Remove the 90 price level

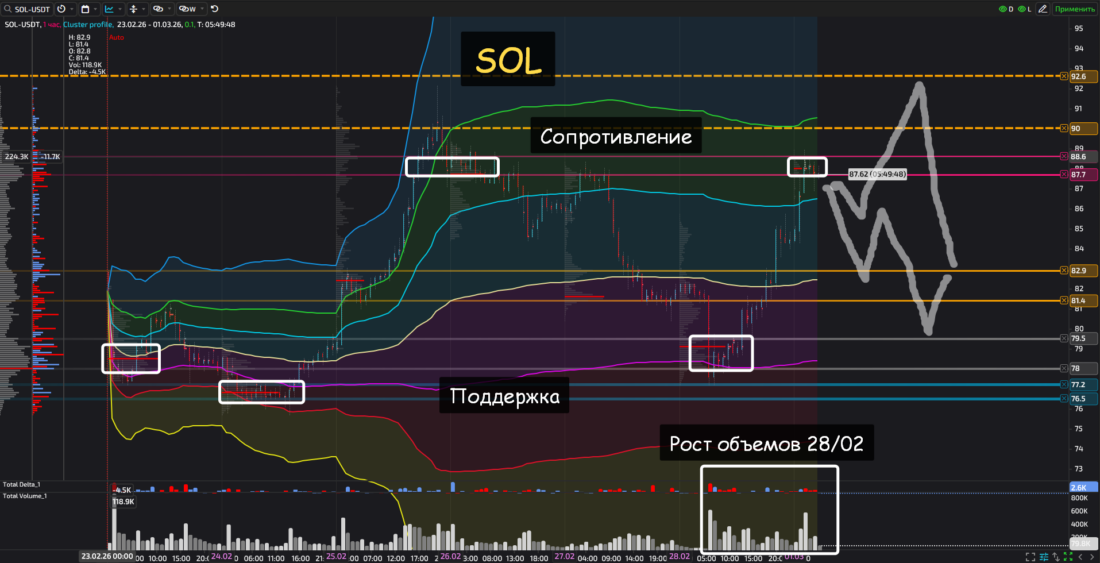(1064, 128)
